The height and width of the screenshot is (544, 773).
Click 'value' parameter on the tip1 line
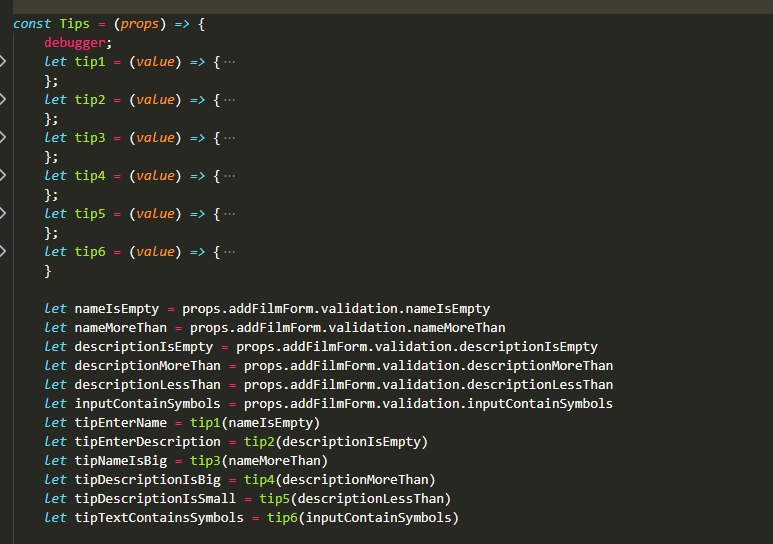point(155,62)
